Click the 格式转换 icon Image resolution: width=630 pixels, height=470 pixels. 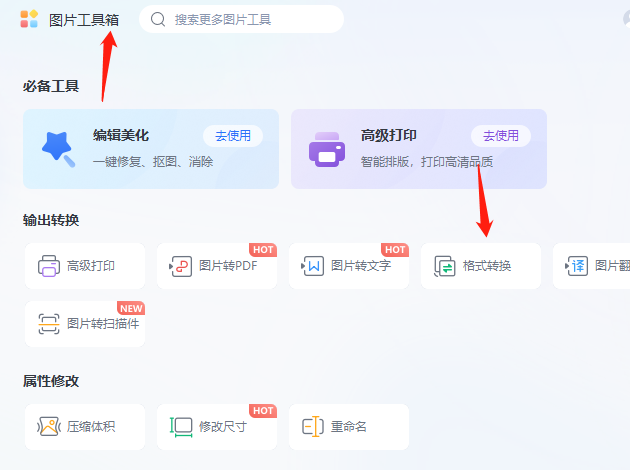pos(445,266)
